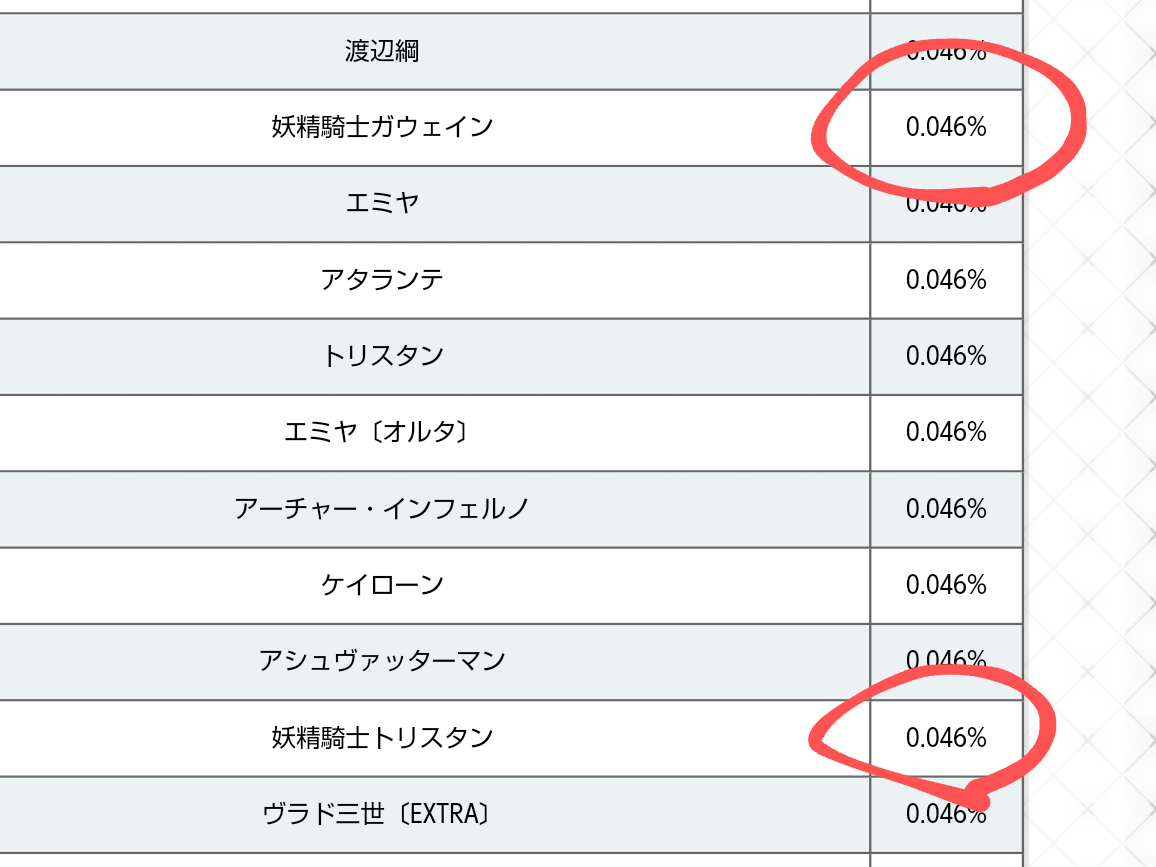Image resolution: width=1156 pixels, height=867 pixels.
Task: Select the アタランテ table entry
Action: click(x=382, y=279)
